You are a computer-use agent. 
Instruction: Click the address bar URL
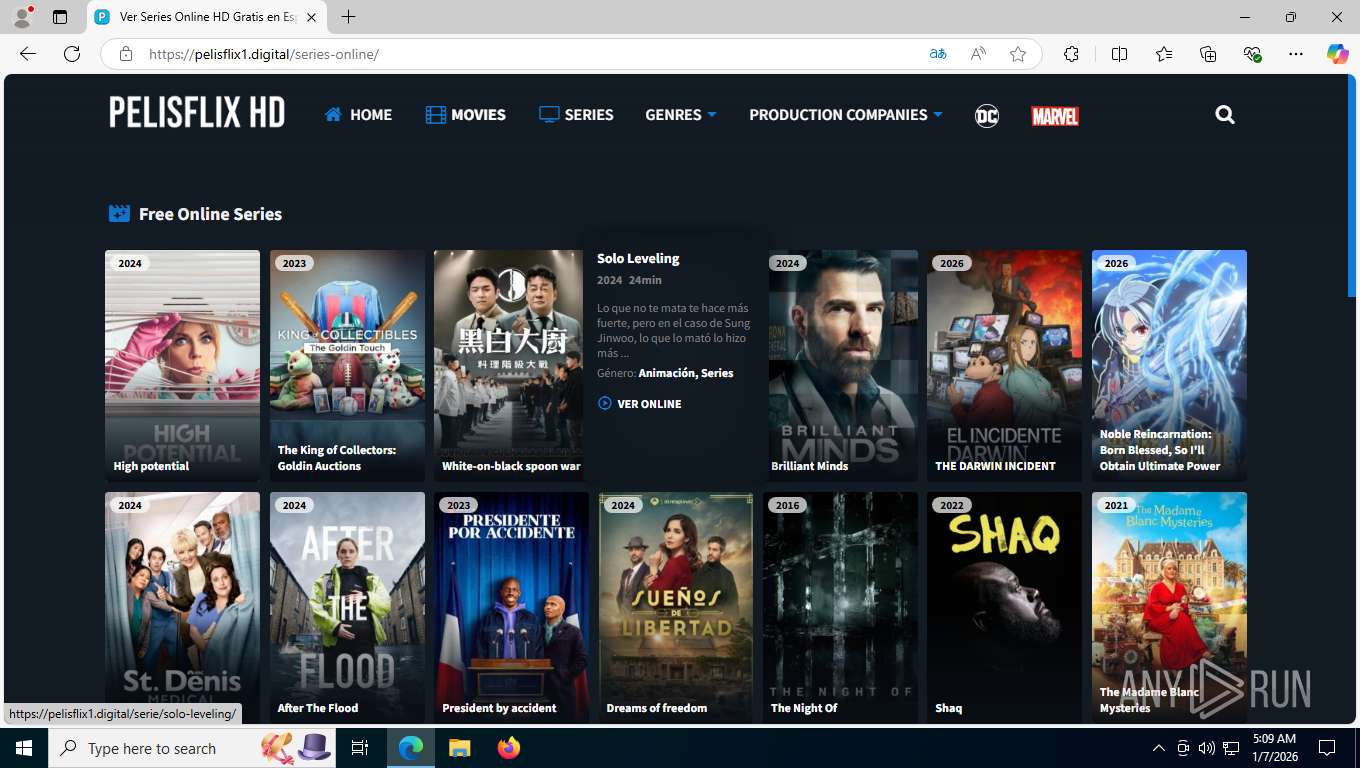click(x=264, y=54)
